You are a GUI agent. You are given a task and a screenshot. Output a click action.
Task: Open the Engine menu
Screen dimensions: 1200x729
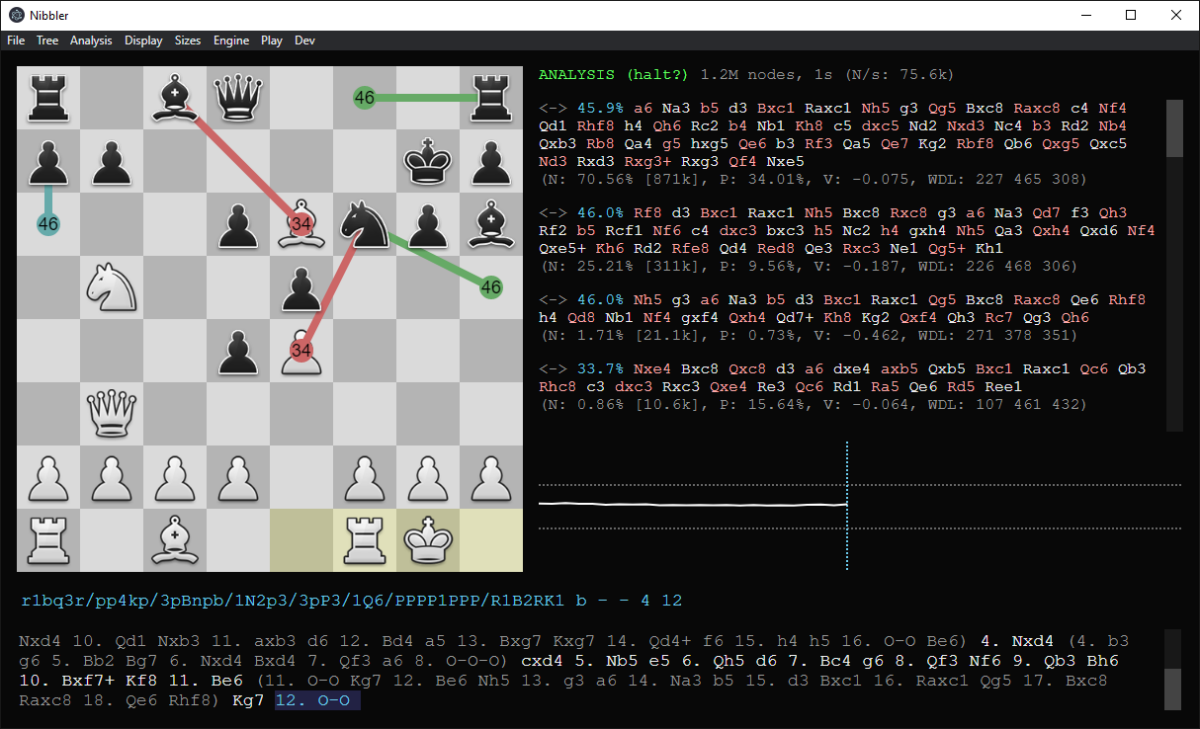pos(231,41)
